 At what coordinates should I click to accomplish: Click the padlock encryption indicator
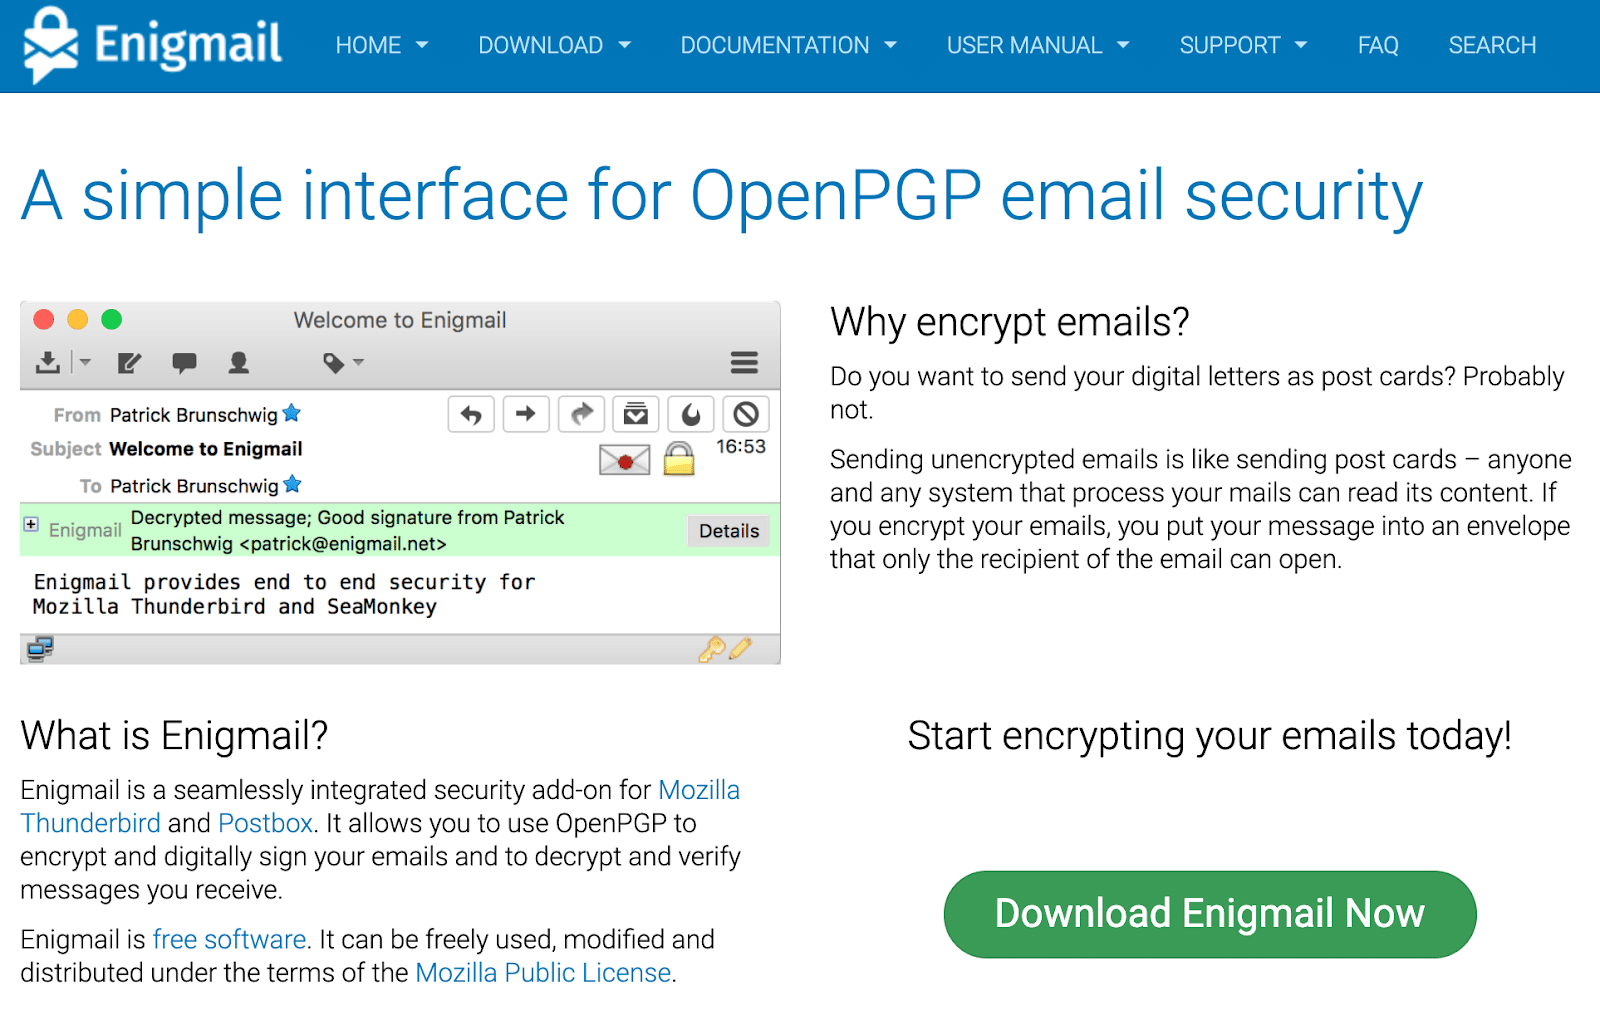point(679,458)
